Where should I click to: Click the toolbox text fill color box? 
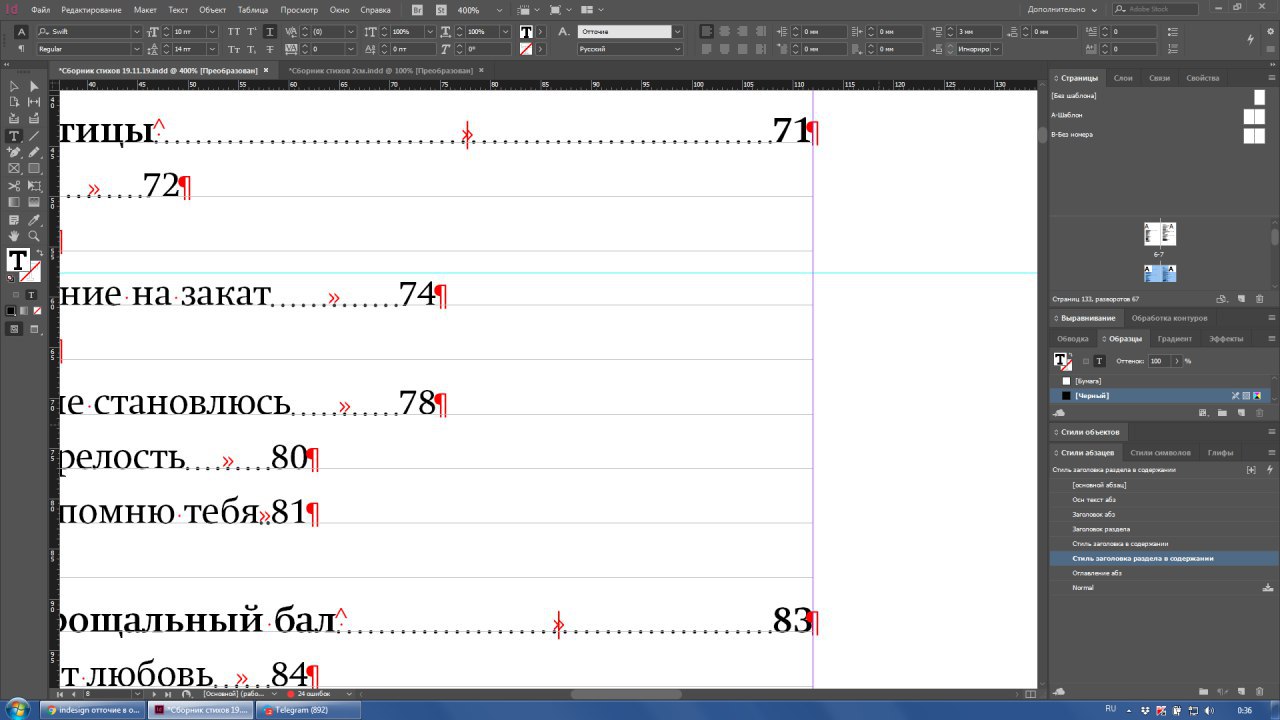[x=17, y=261]
